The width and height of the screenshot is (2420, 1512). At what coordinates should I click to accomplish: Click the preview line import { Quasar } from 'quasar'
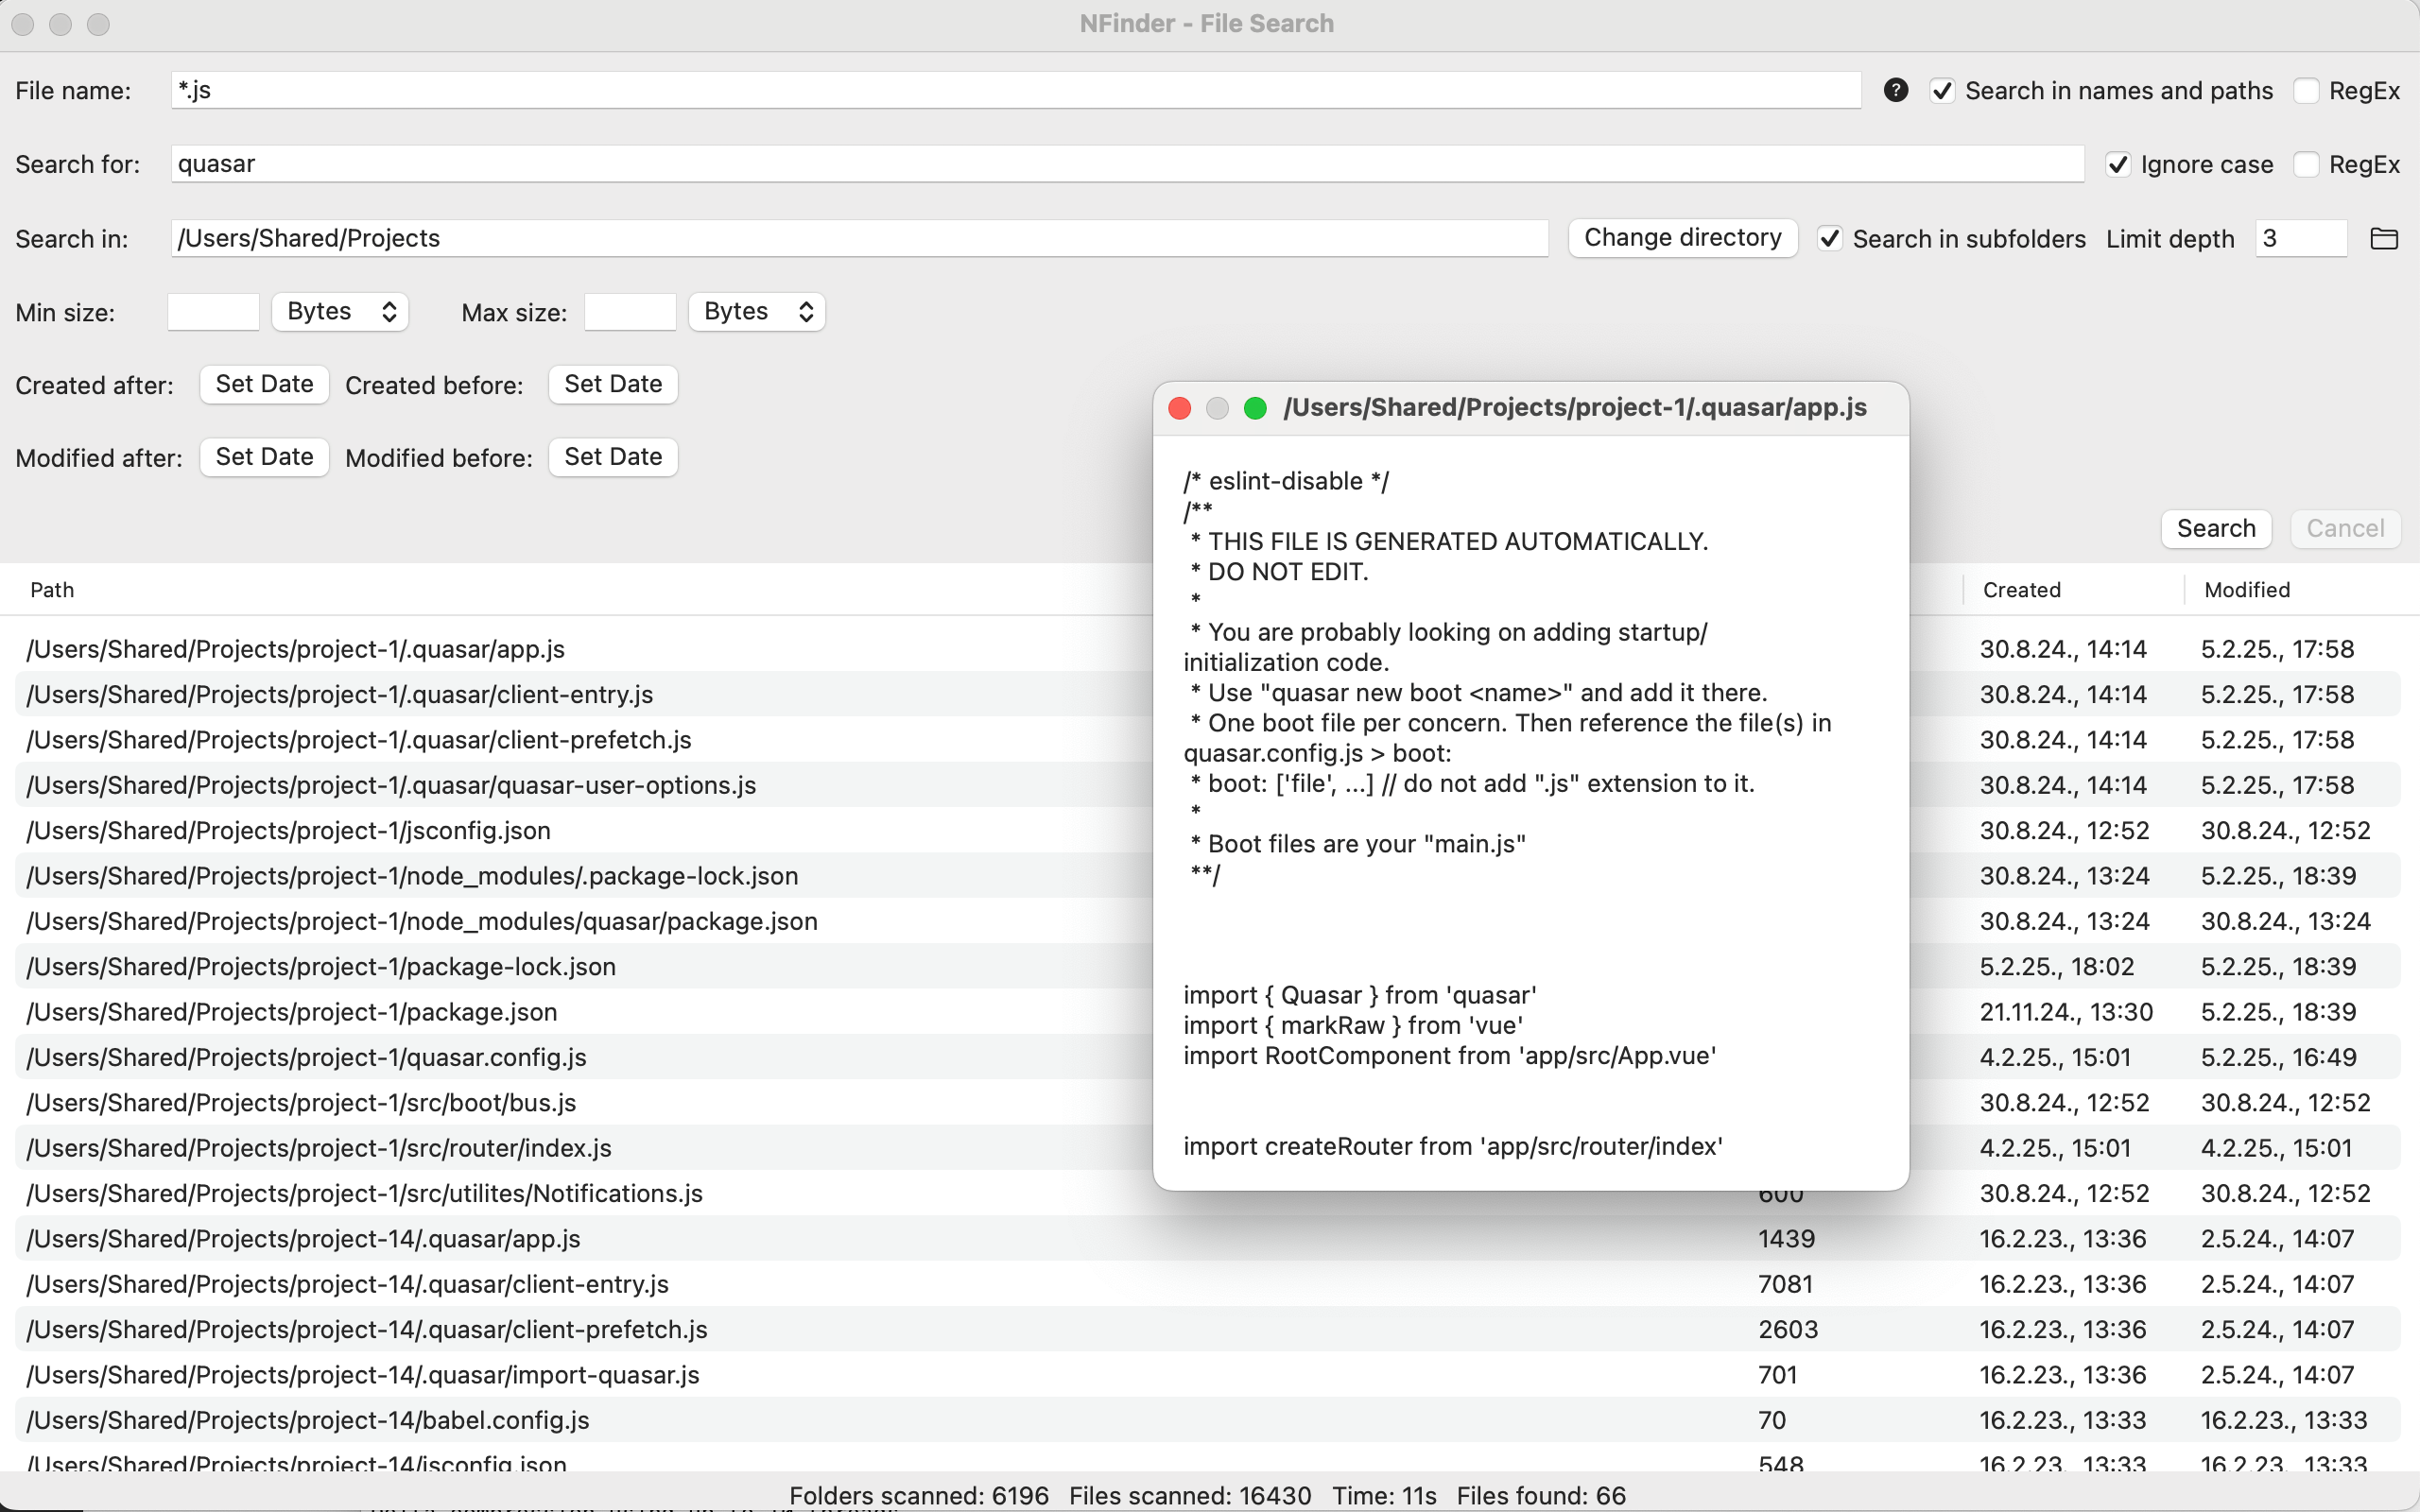click(x=1359, y=995)
